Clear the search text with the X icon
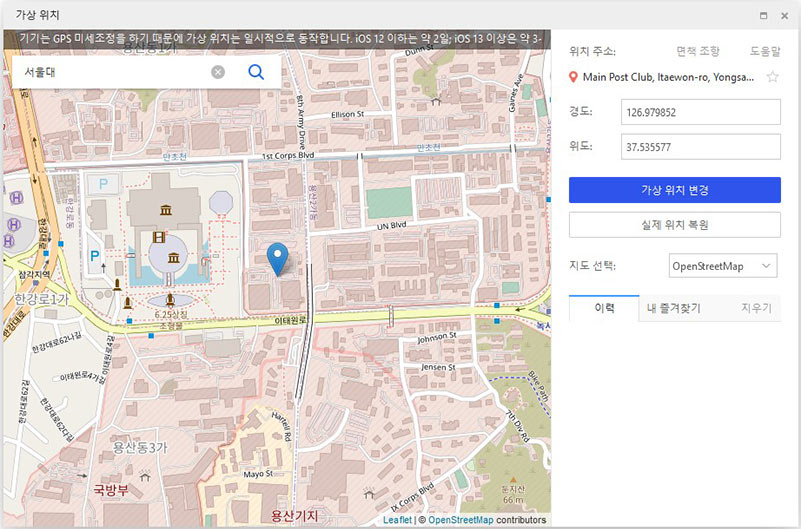The height and width of the screenshot is (529, 801). click(x=218, y=72)
